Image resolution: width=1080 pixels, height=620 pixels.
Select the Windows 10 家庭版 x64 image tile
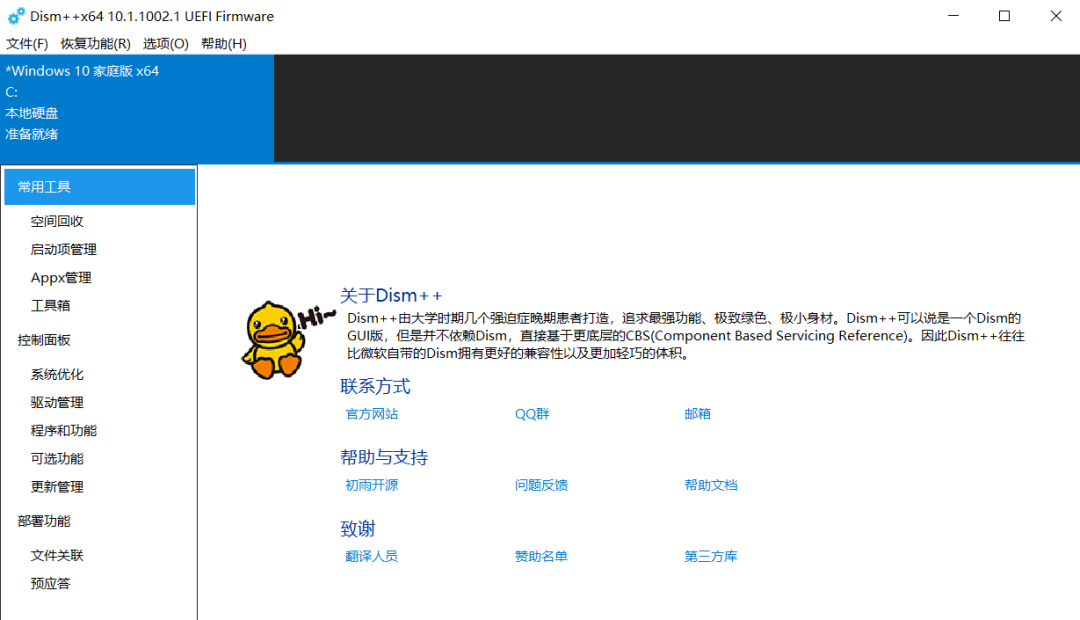pyautogui.click(x=137, y=108)
